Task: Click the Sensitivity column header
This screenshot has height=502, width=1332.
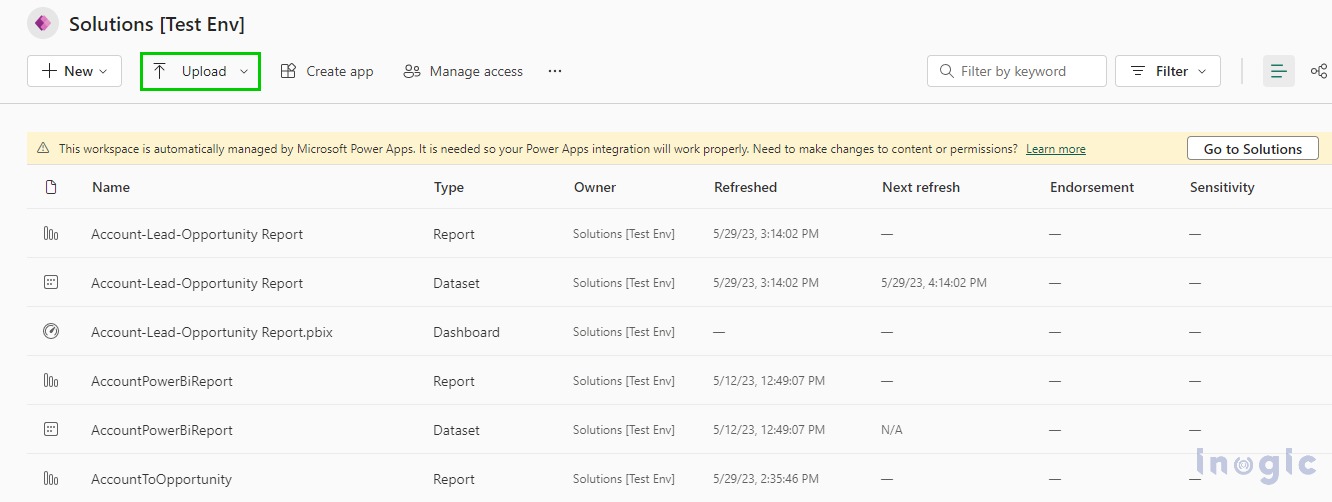Action: [1222, 187]
